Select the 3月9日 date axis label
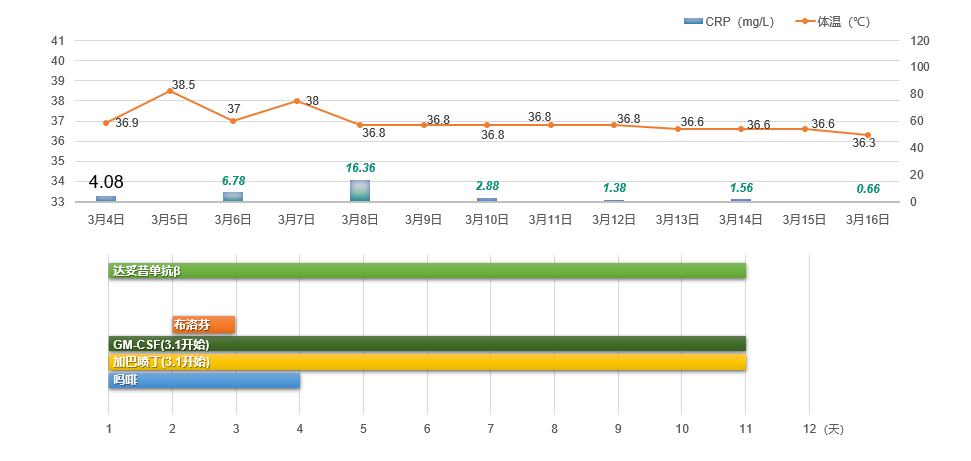The height and width of the screenshot is (461, 971). [x=424, y=220]
